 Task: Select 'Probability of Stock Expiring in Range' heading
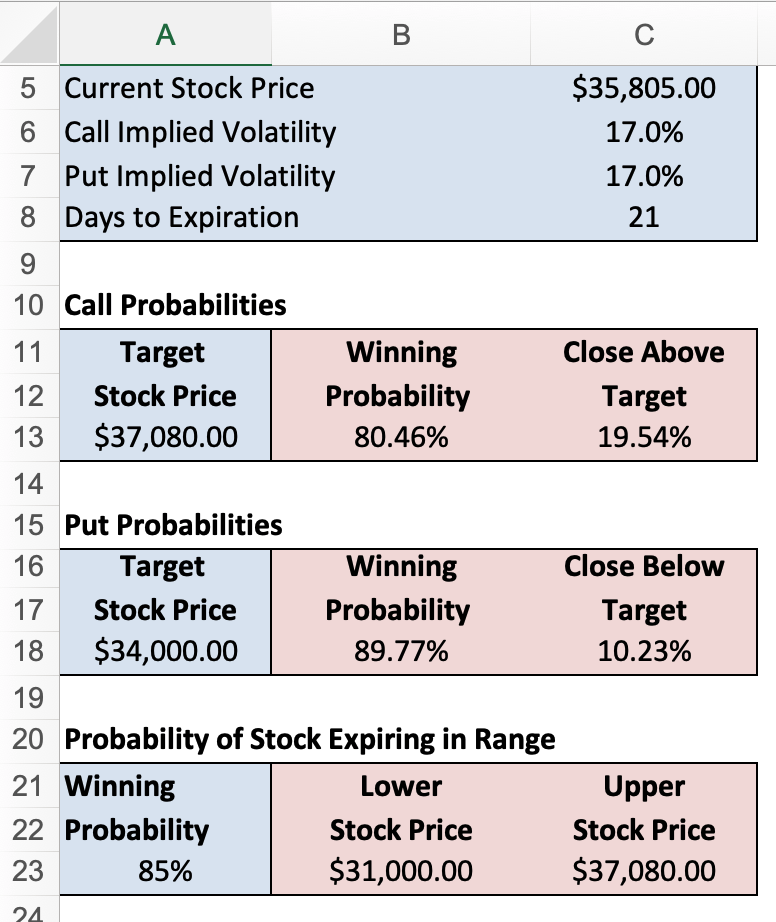pos(309,741)
